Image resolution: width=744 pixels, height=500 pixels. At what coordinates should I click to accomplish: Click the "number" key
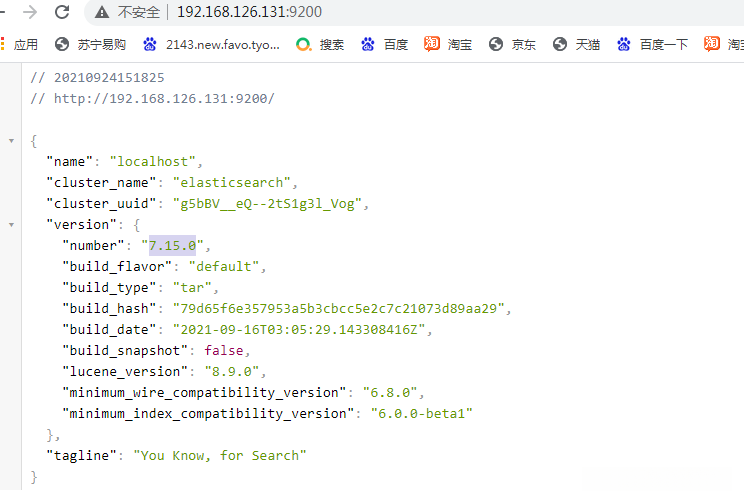pos(93,246)
